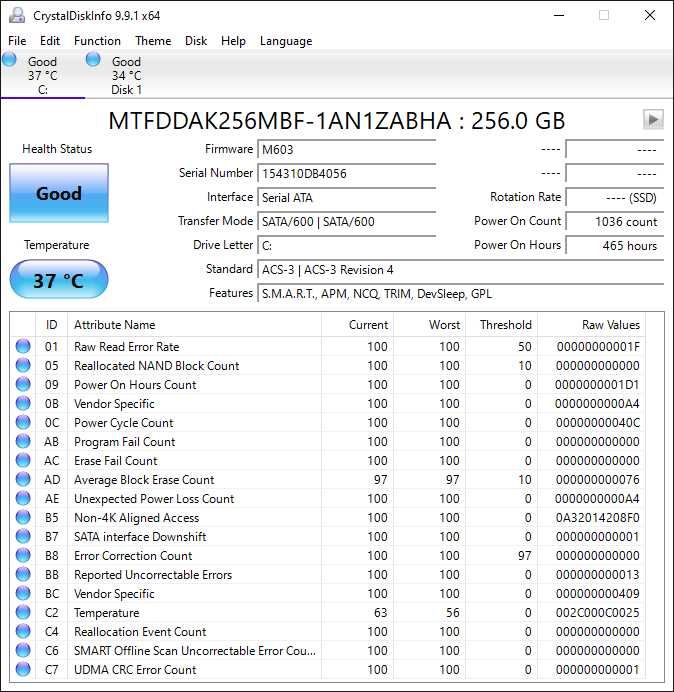
Task: Click the Features field listing S.M.A.R.T., APM
Action: (x=460, y=293)
